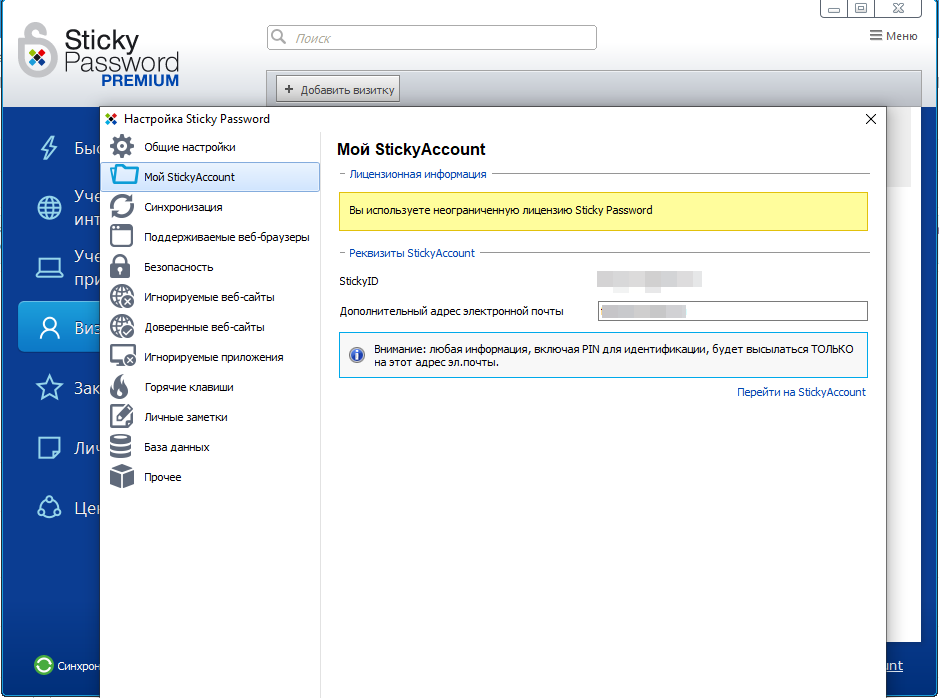The image size is (939, 698).
Task: Follow the Перейти на StickyAccount link
Action: click(801, 392)
